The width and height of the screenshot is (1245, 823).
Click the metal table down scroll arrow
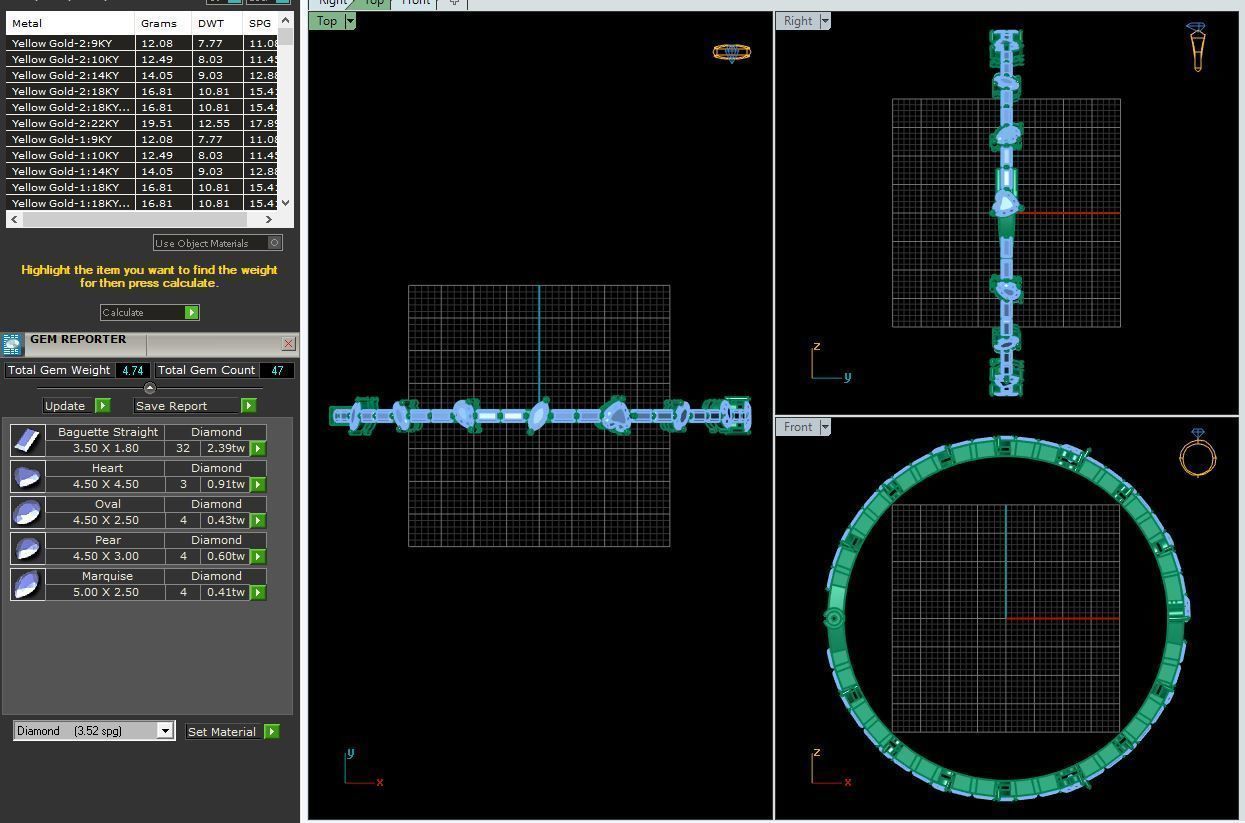[x=286, y=203]
